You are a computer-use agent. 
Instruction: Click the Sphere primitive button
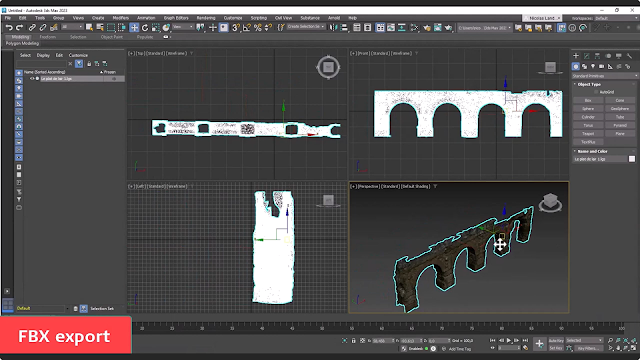pos(588,109)
